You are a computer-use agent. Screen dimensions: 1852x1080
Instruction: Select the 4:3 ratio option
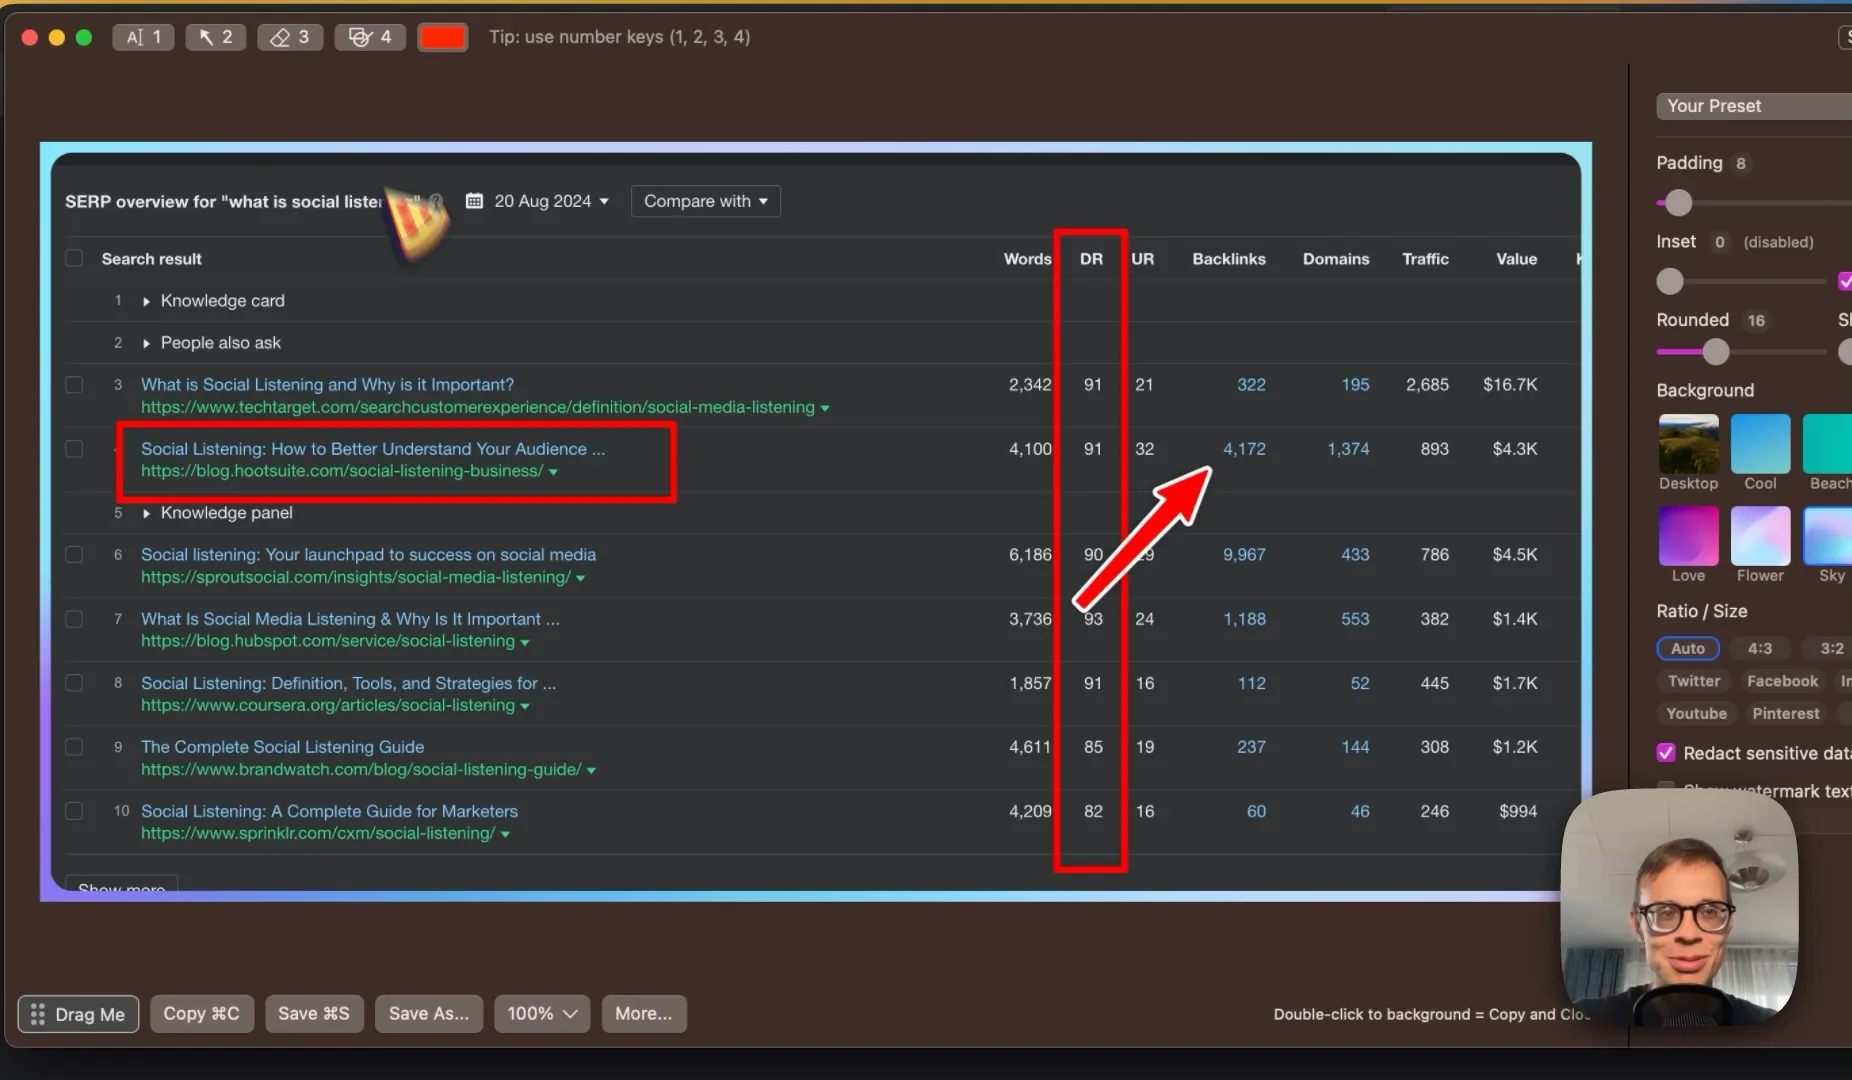coord(1760,648)
